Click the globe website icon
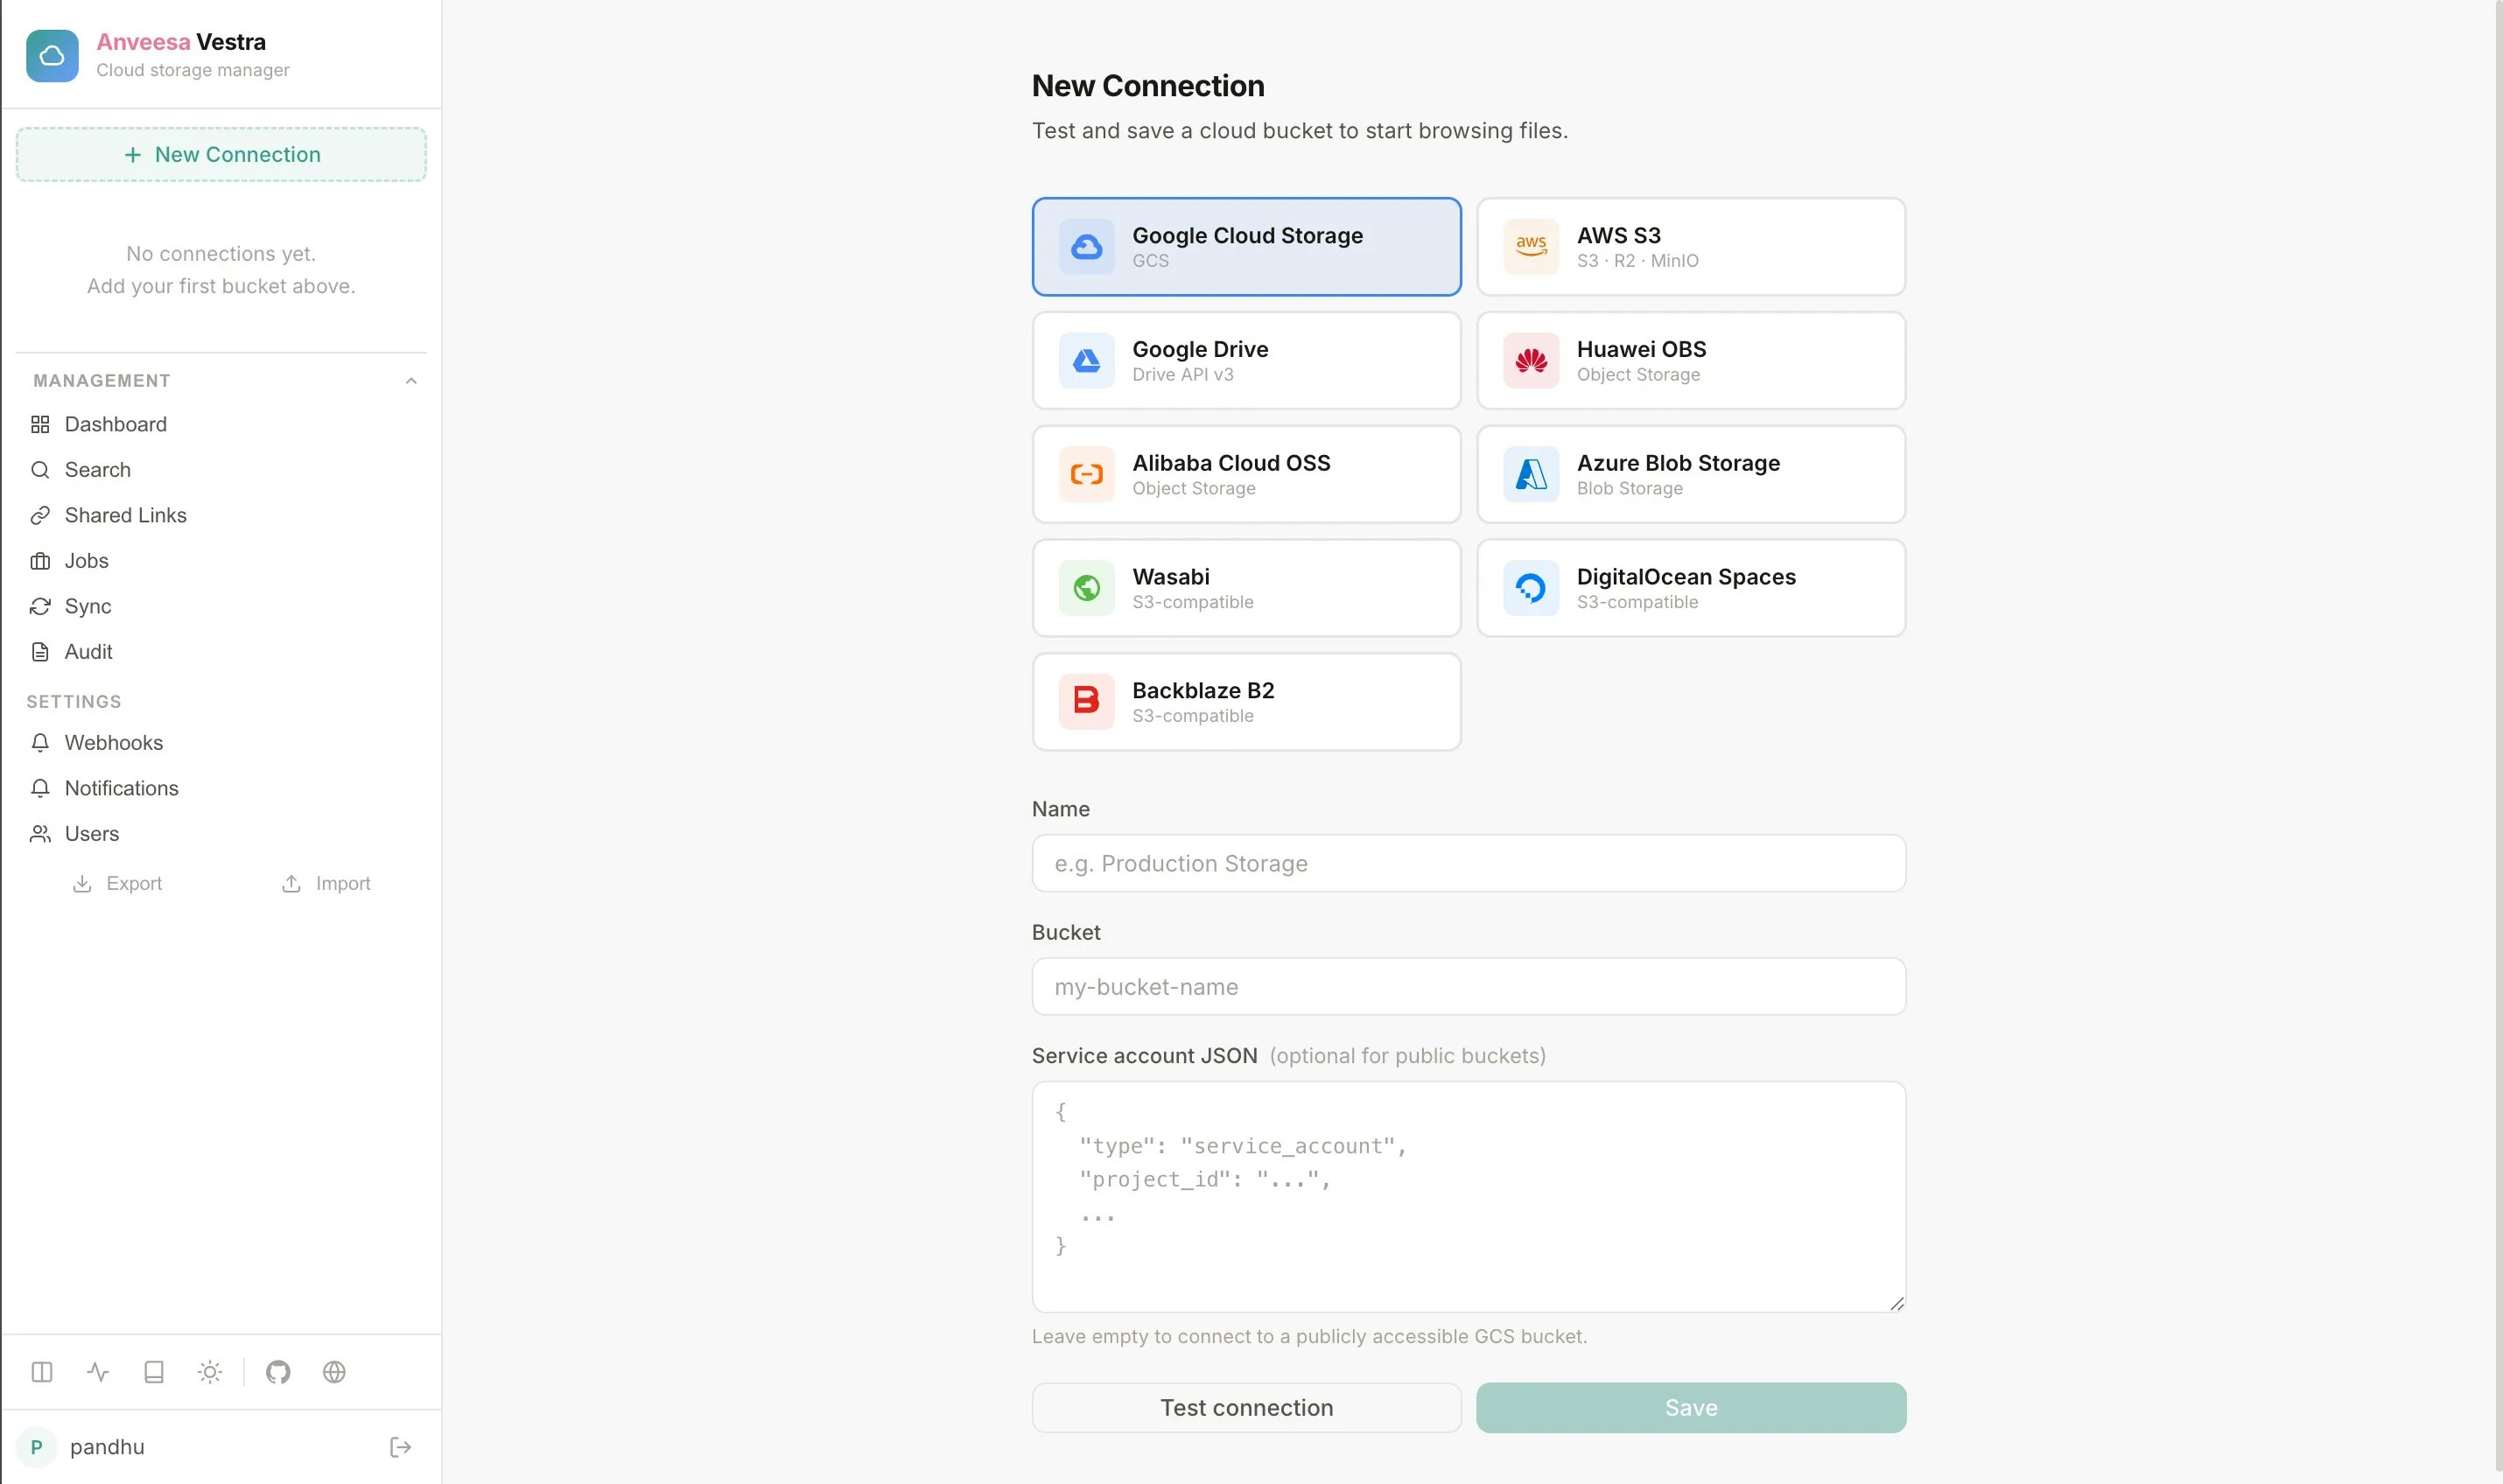 pyautogui.click(x=334, y=1372)
